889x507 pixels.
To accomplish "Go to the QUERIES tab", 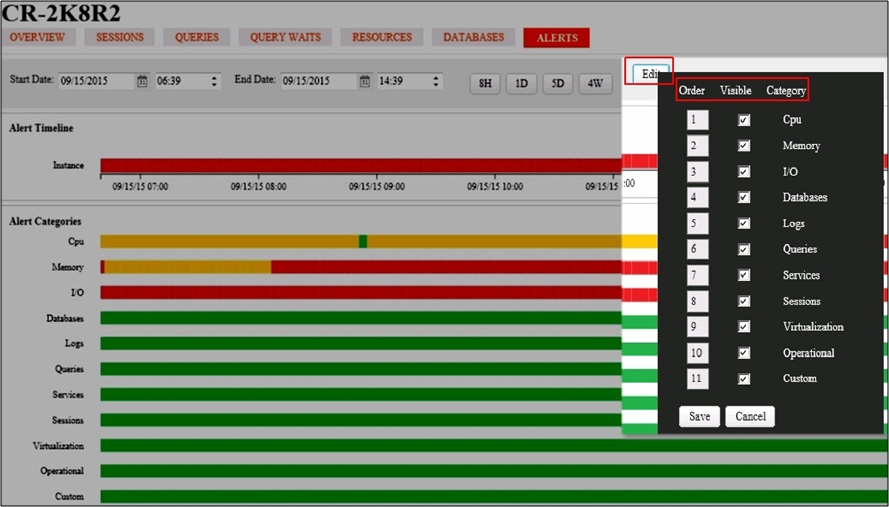I will 197,37.
